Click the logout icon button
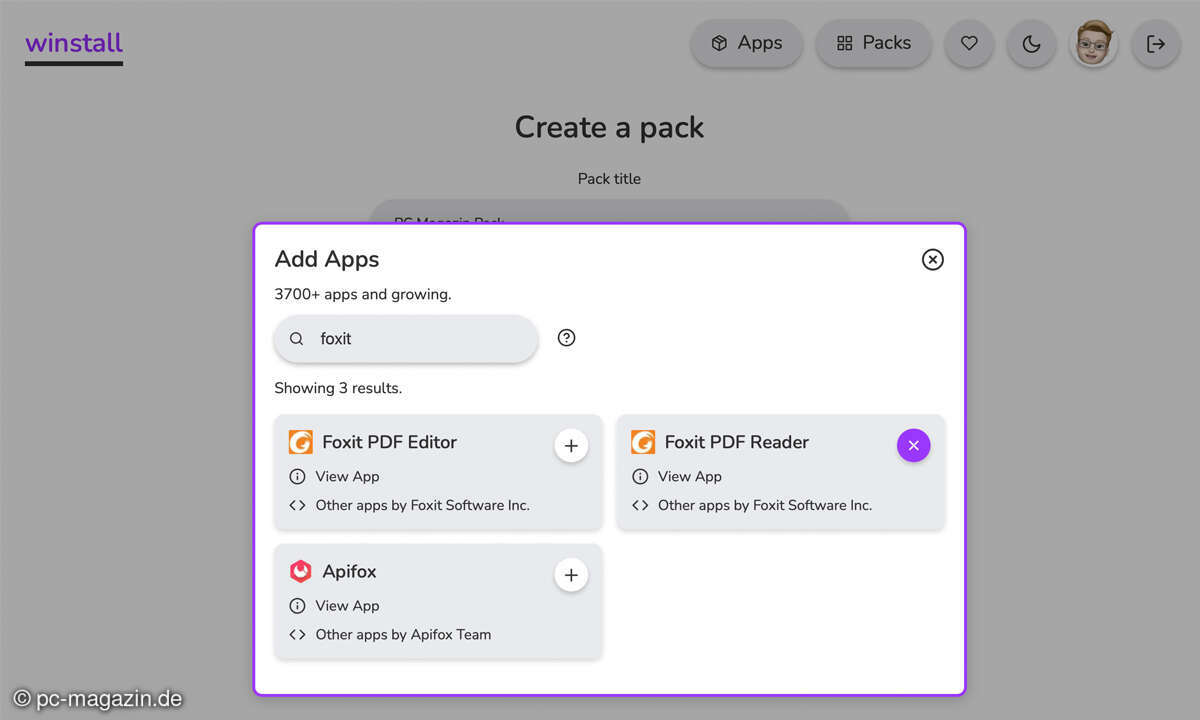 (x=1156, y=44)
